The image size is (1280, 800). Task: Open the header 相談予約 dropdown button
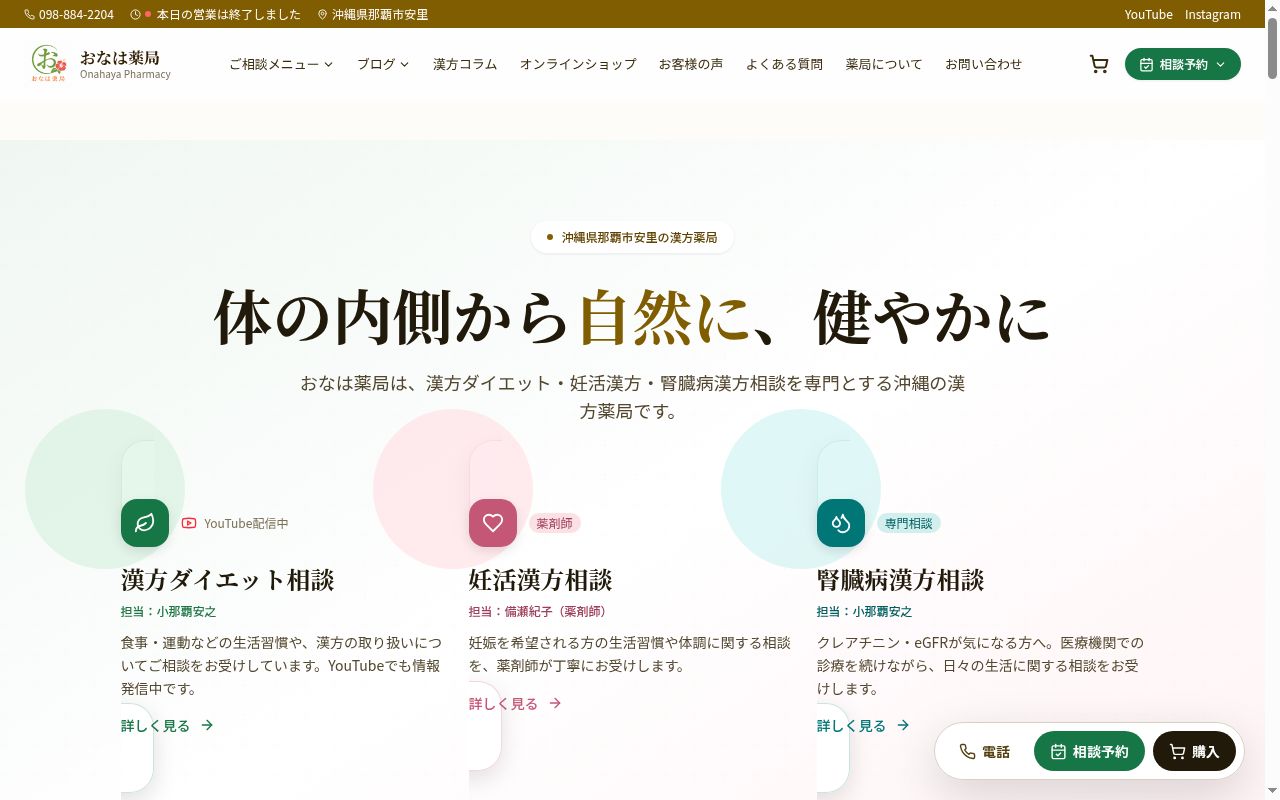(1183, 64)
